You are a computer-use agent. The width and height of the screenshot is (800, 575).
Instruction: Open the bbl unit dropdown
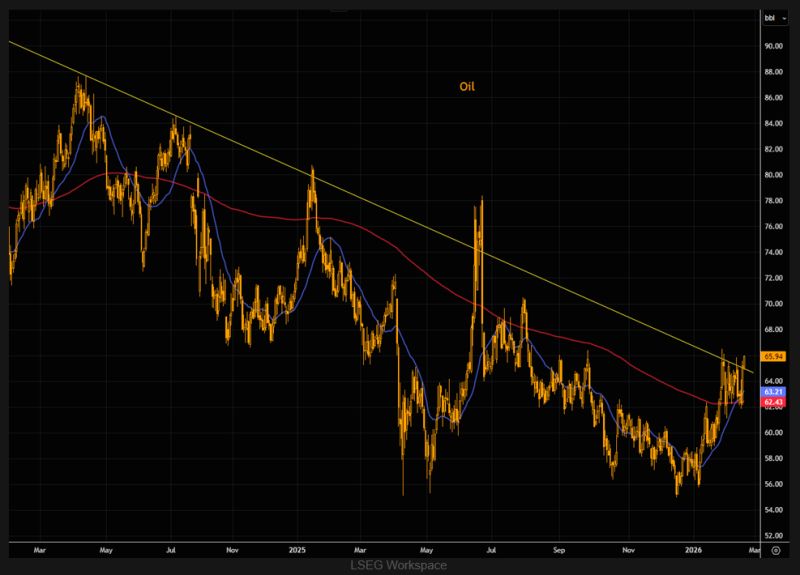click(774, 18)
